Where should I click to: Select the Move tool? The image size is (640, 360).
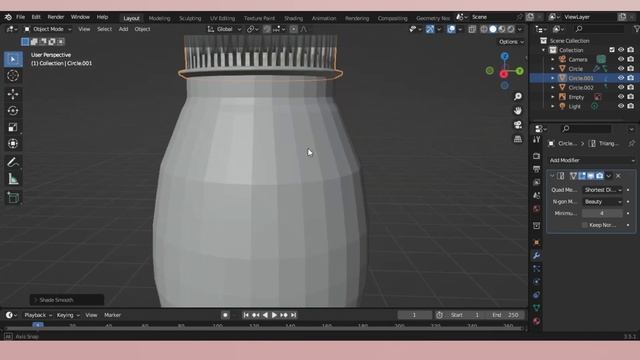[x=13, y=94]
